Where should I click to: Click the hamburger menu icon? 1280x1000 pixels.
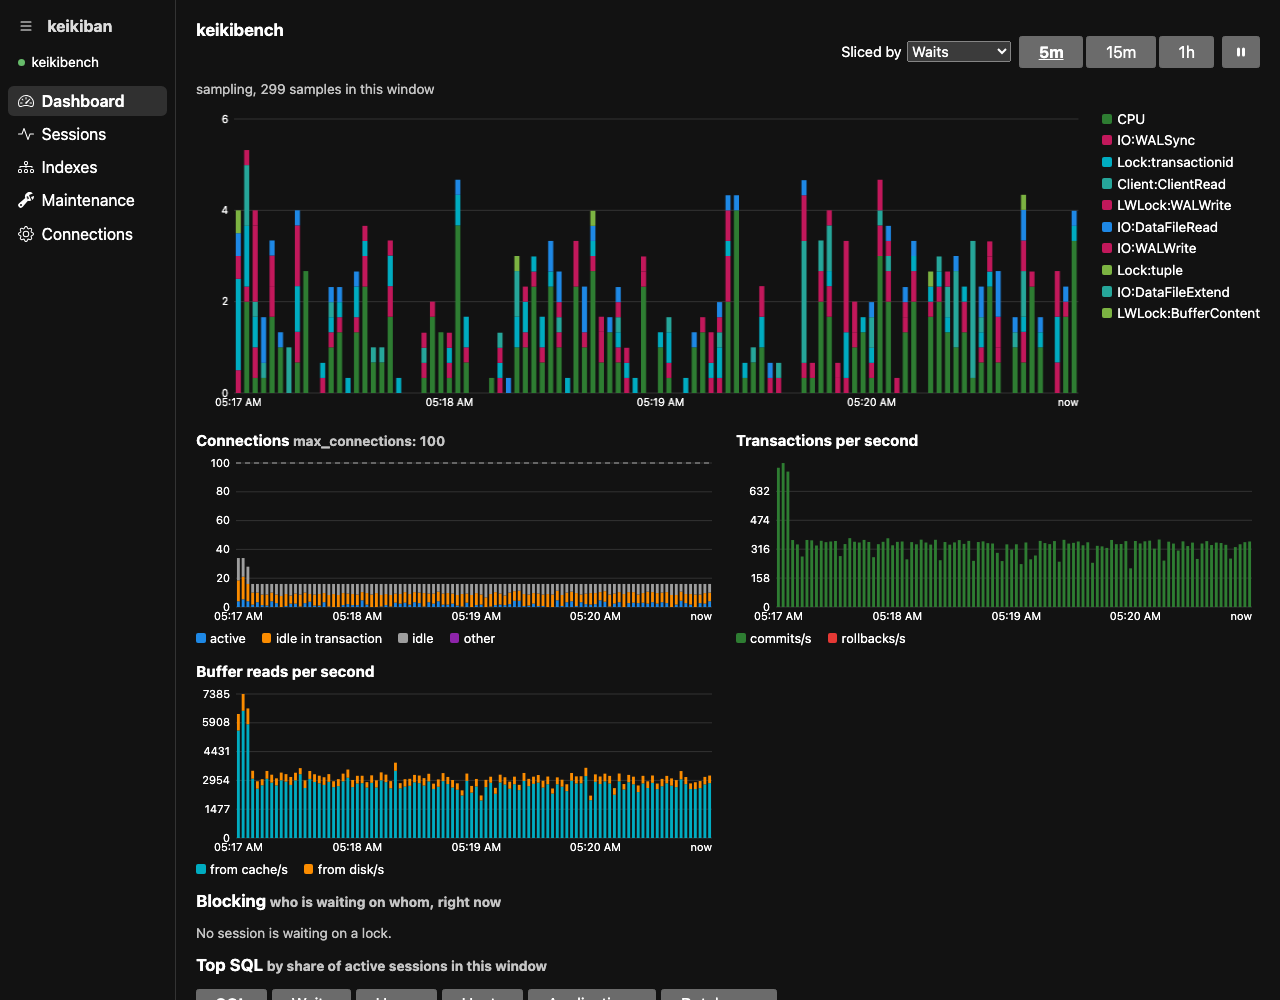tap(26, 27)
